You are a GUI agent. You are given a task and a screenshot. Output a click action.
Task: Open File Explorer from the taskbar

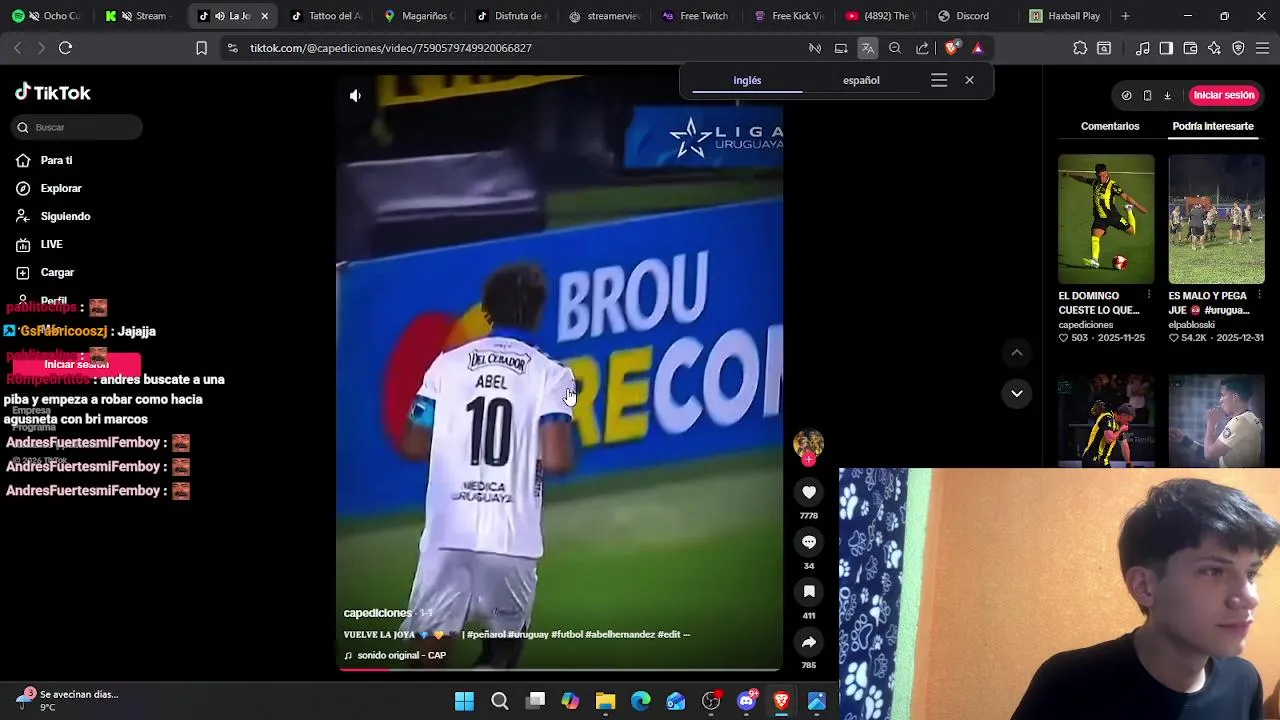click(x=605, y=701)
